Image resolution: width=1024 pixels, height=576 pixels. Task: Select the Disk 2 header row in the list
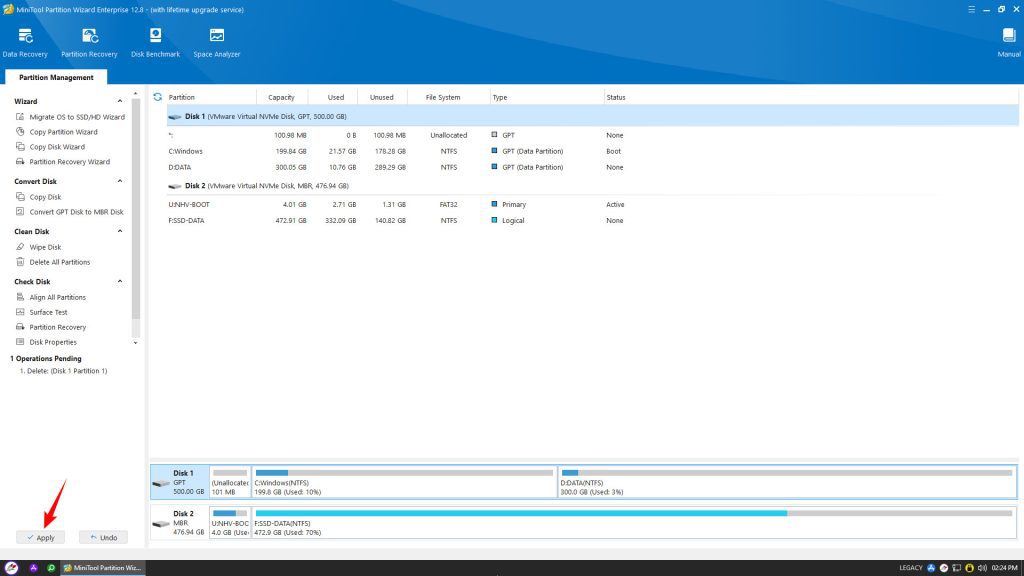click(592, 185)
